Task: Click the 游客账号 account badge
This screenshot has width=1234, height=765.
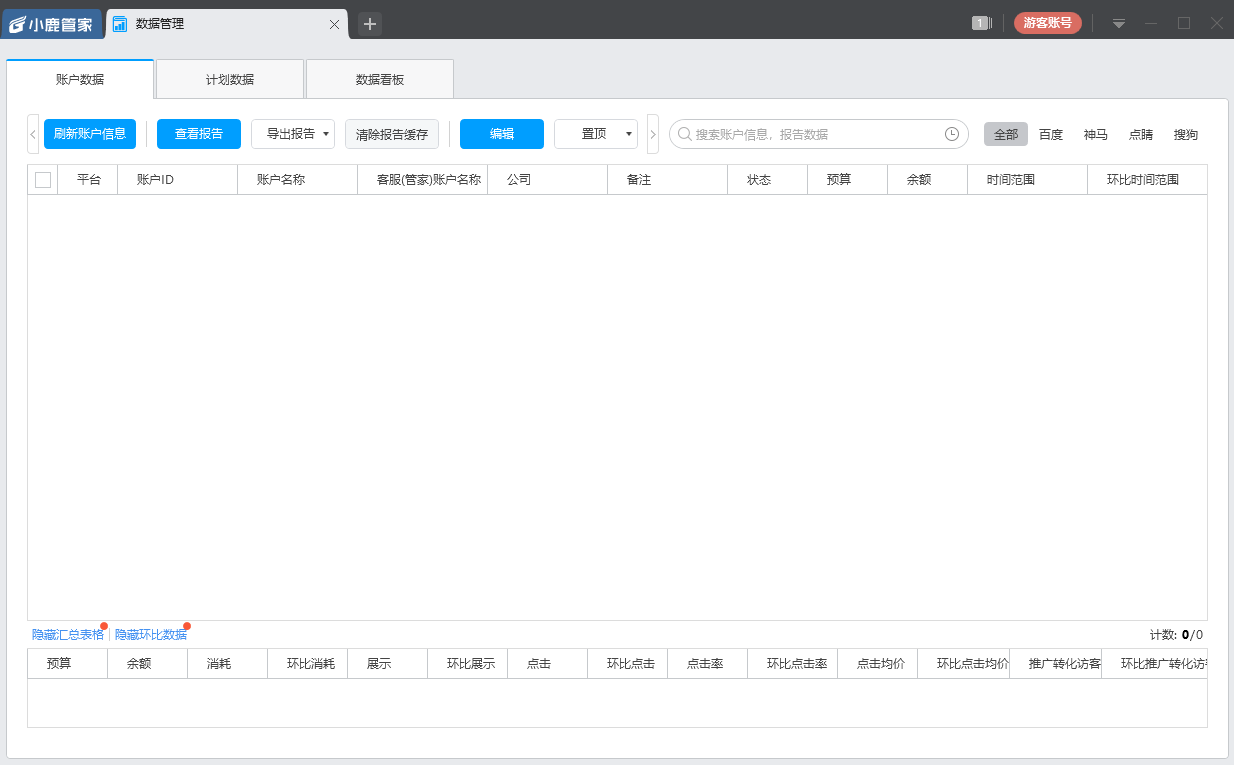Action: [1047, 21]
